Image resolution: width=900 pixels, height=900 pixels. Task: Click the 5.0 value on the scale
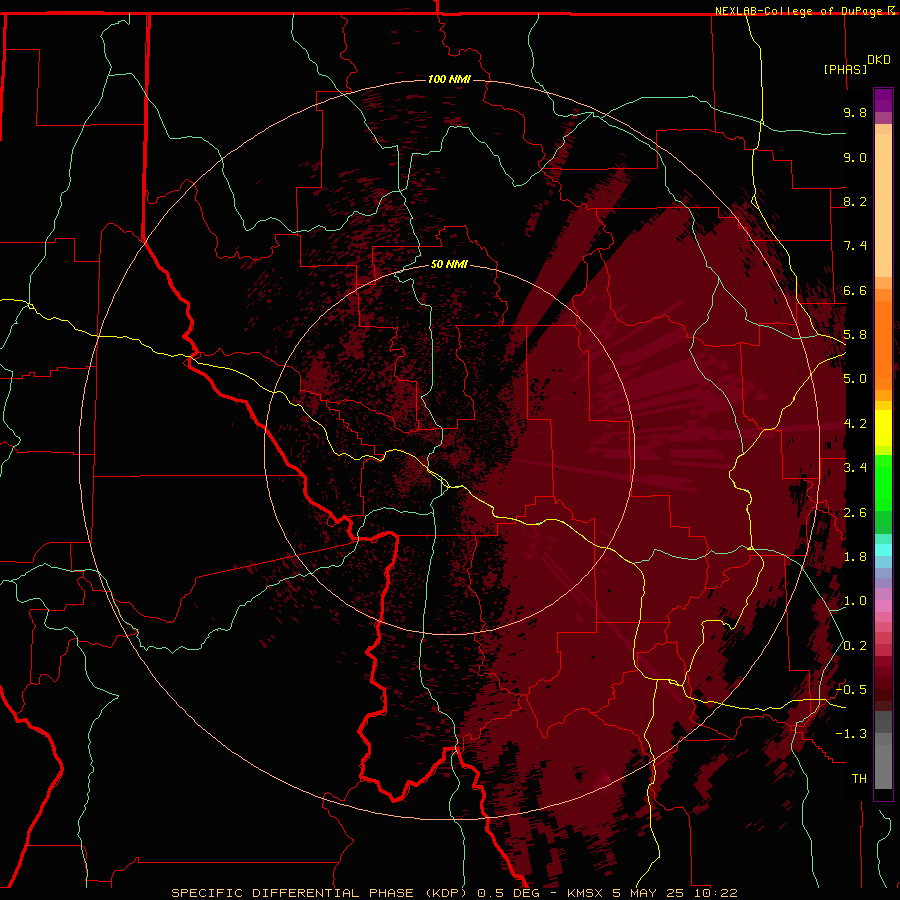click(x=855, y=379)
